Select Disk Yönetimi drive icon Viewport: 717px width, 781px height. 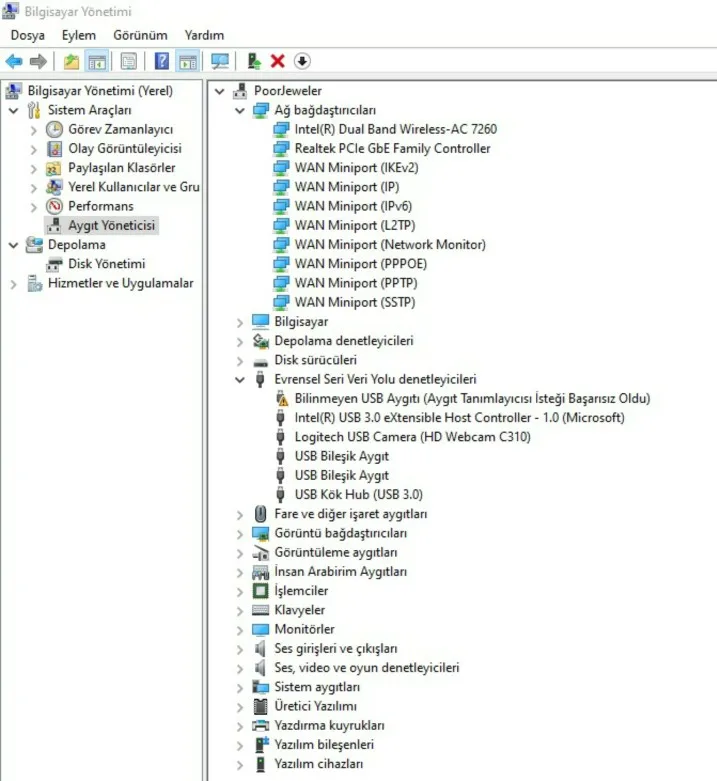pyautogui.click(x=54, y=264)
